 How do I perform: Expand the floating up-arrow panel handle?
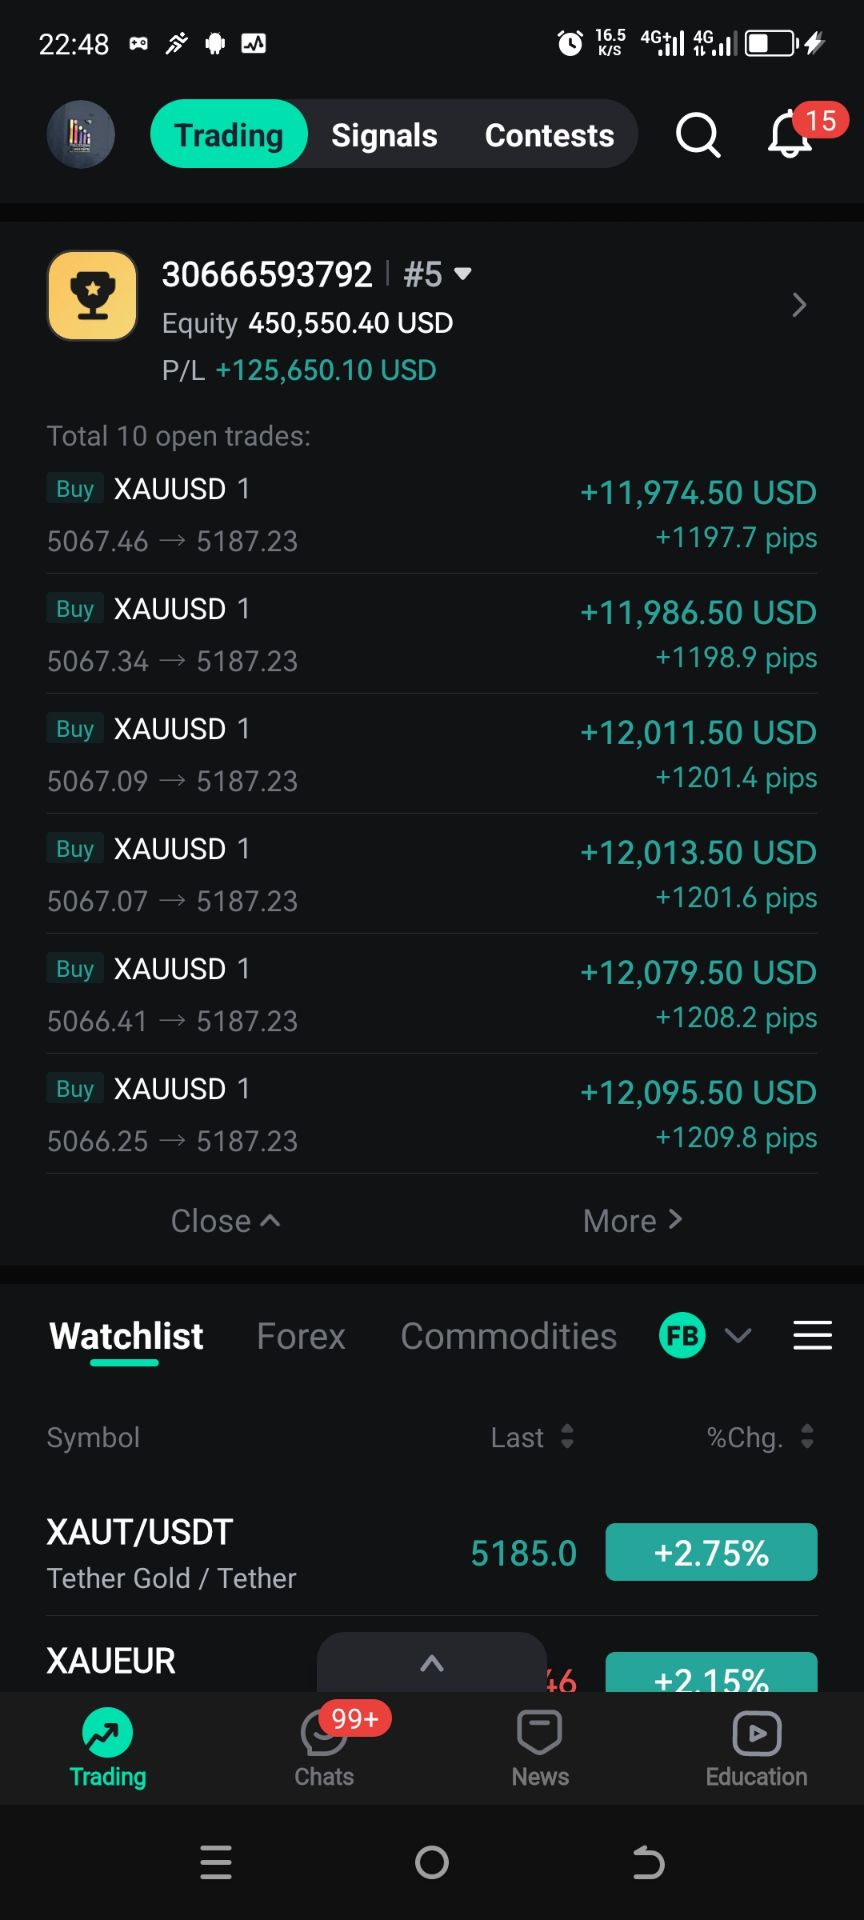point(432,1663)
